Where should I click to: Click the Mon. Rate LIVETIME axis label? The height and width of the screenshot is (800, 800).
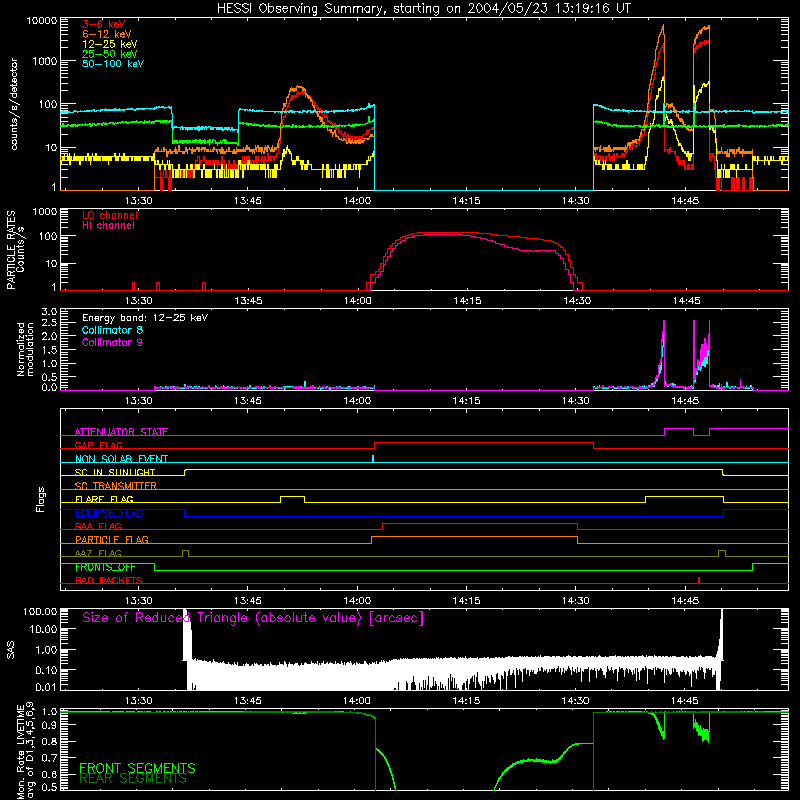pos(25,751)
